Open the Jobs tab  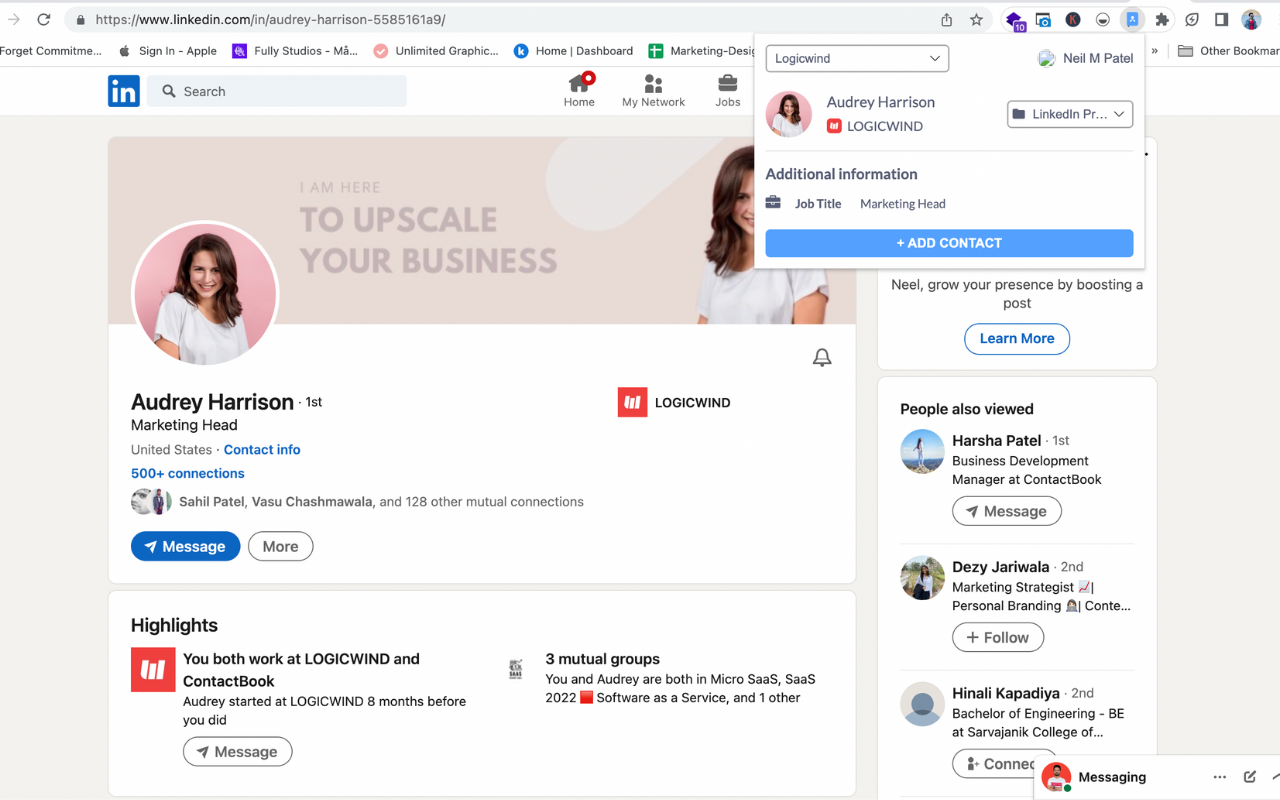point(728,90)
